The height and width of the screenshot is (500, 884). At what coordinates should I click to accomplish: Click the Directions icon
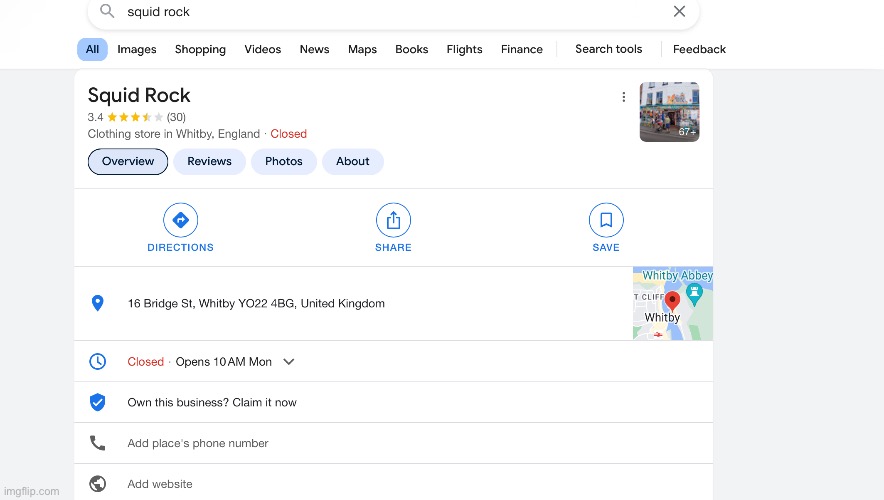(x=180, y=220)
